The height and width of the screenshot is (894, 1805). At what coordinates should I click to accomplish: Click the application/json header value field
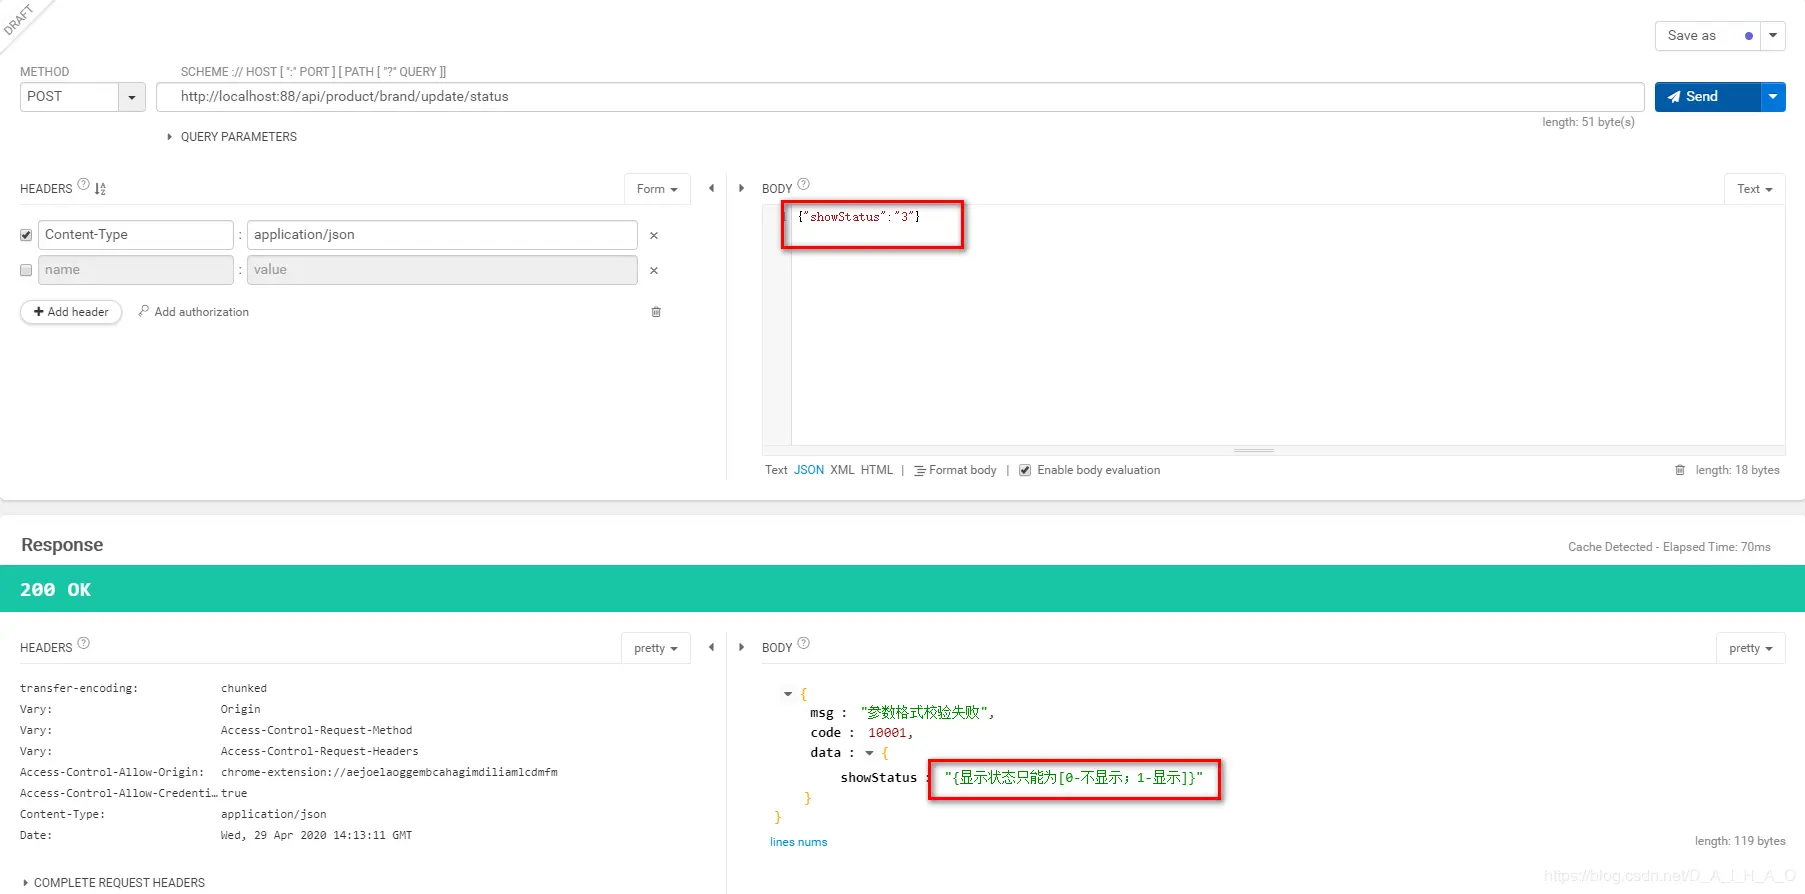click(442, 235)
